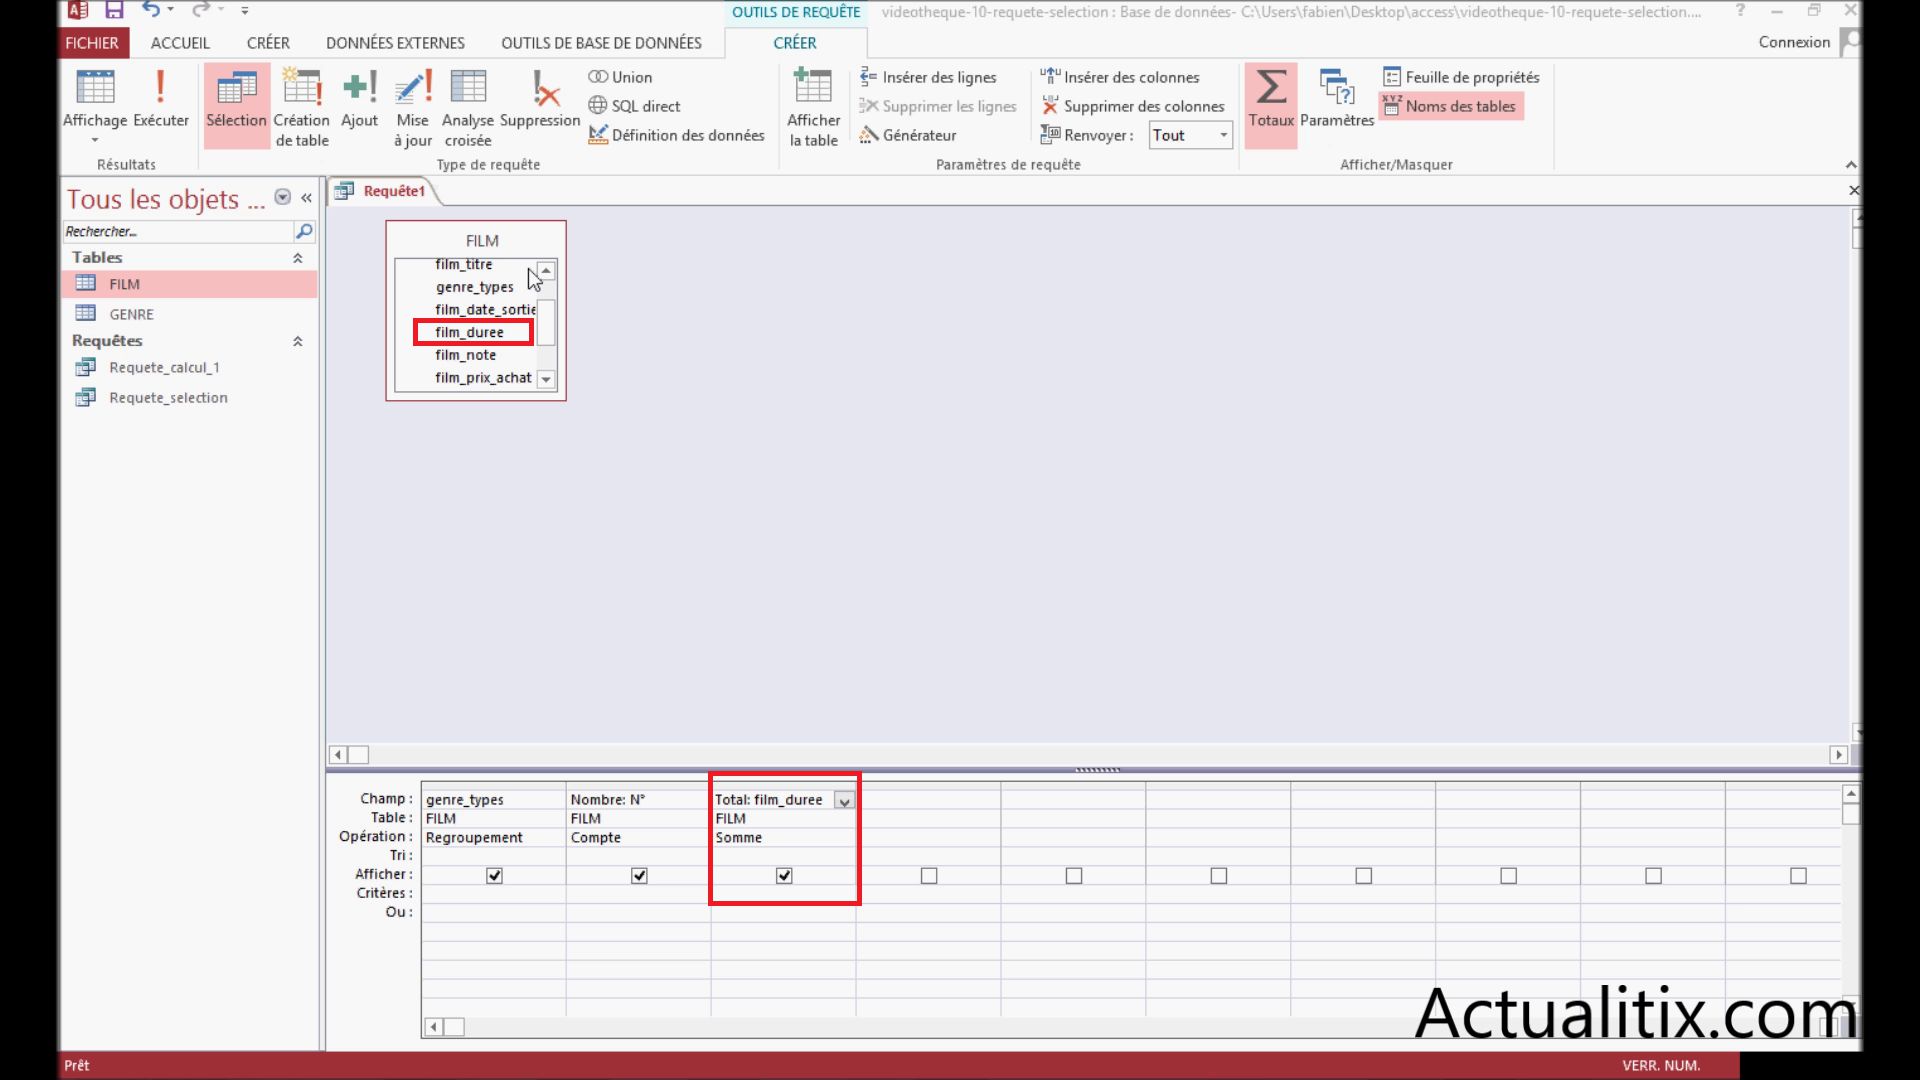This screenshot has width=1920, height=1080.
Task: Uncheck Afficher for genre_types column
Action: pos(494,875)
